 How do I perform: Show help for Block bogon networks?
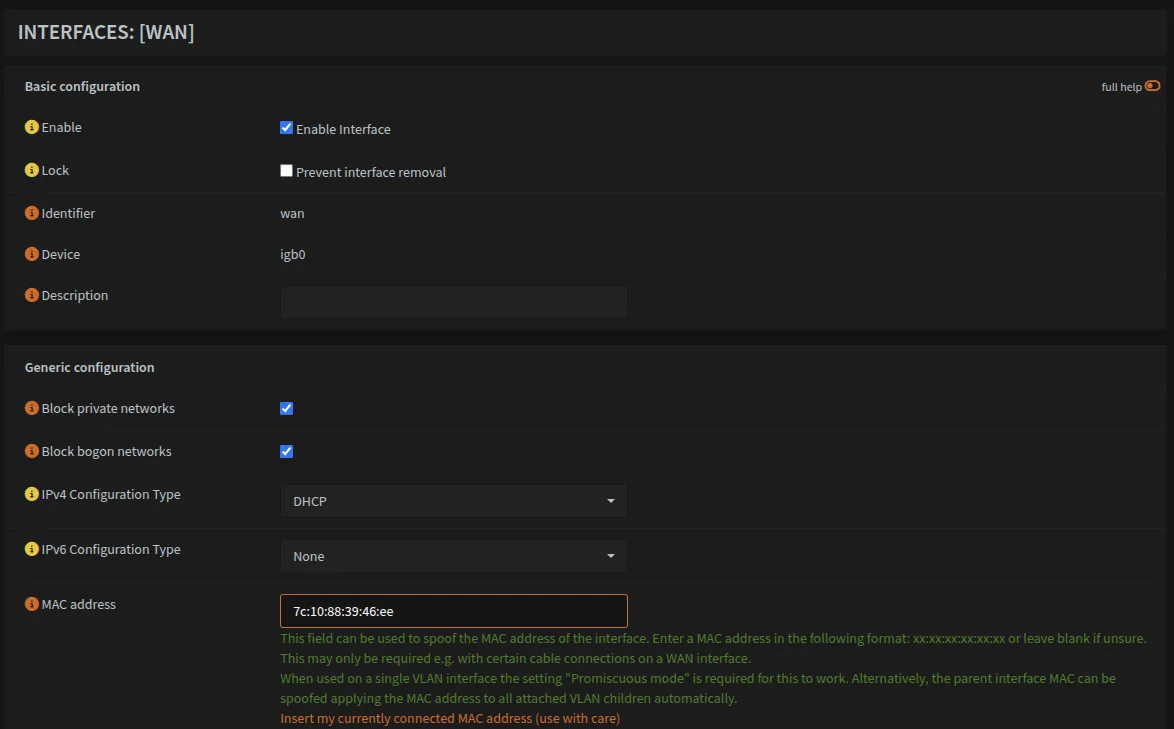(x=32, y=452)
